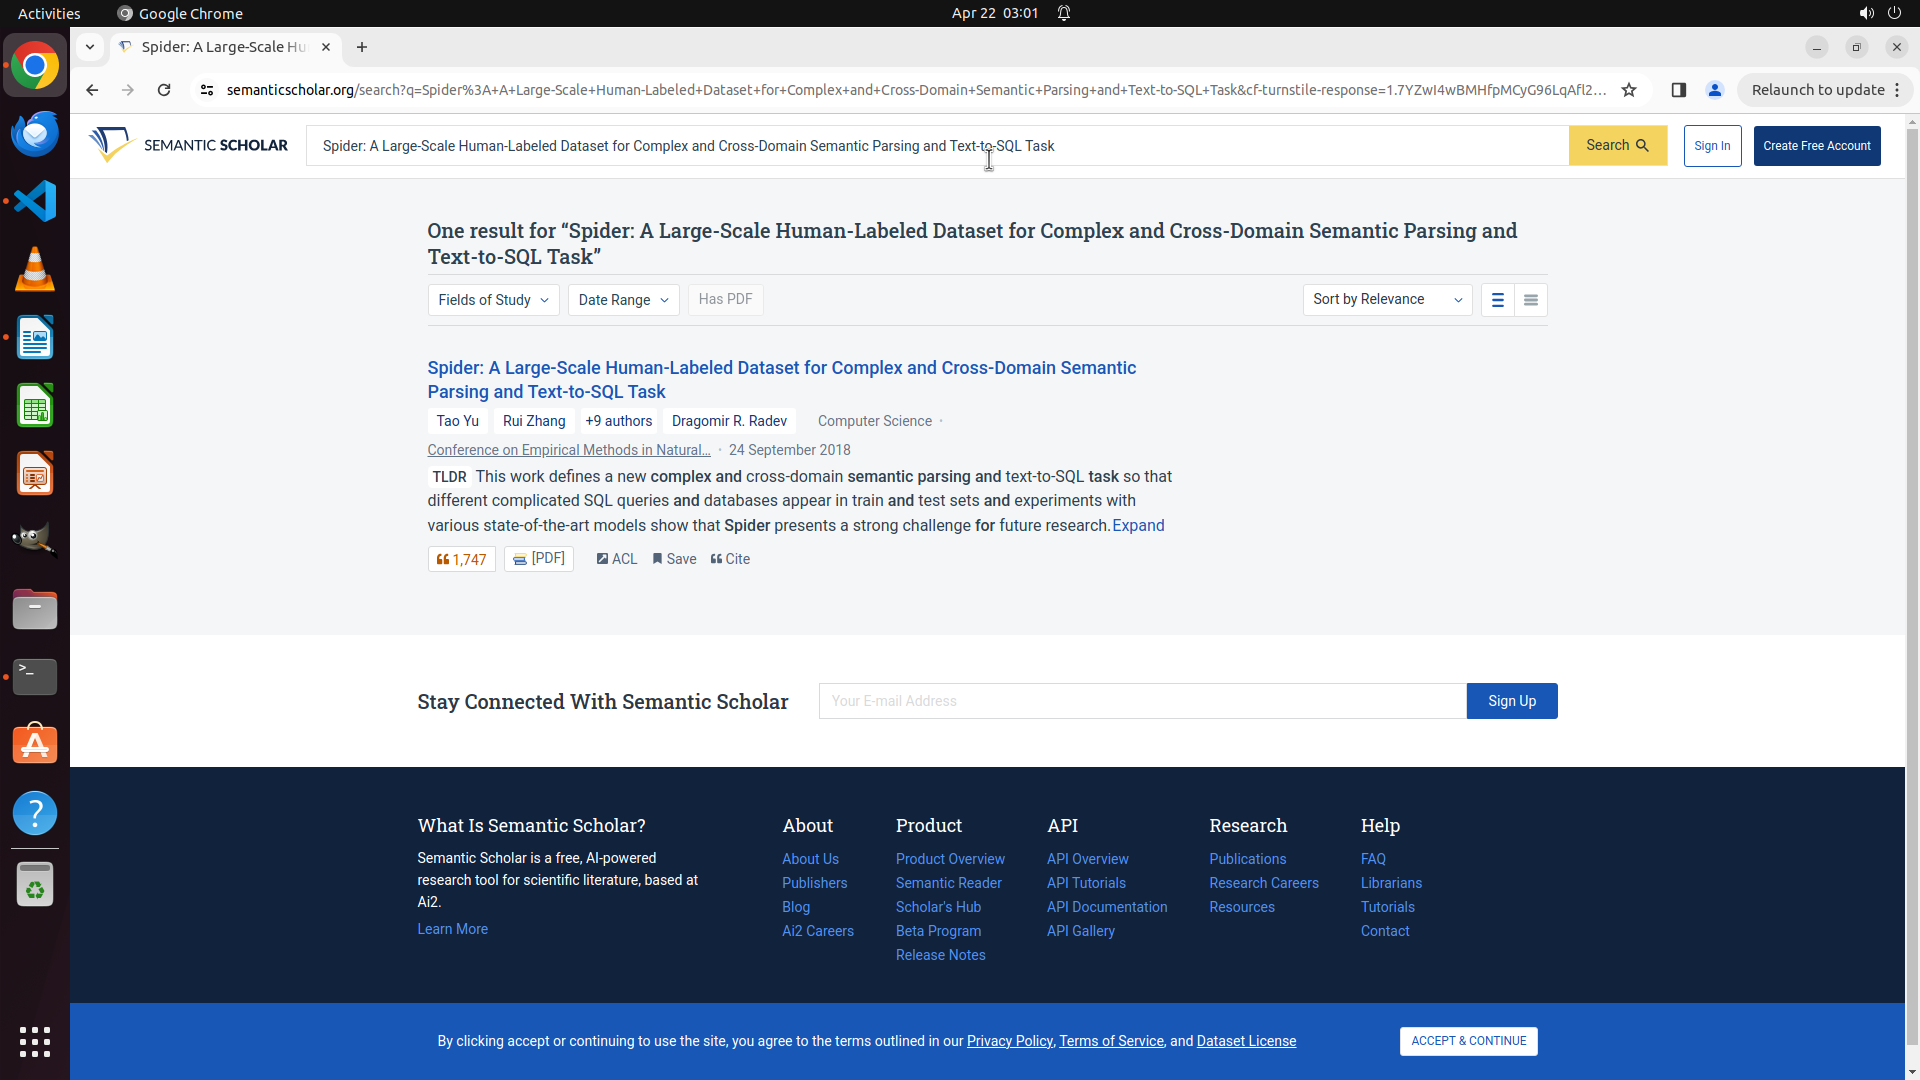Expand the Fields of Study dropdown

pyautogui.click(x=493, y=300)
